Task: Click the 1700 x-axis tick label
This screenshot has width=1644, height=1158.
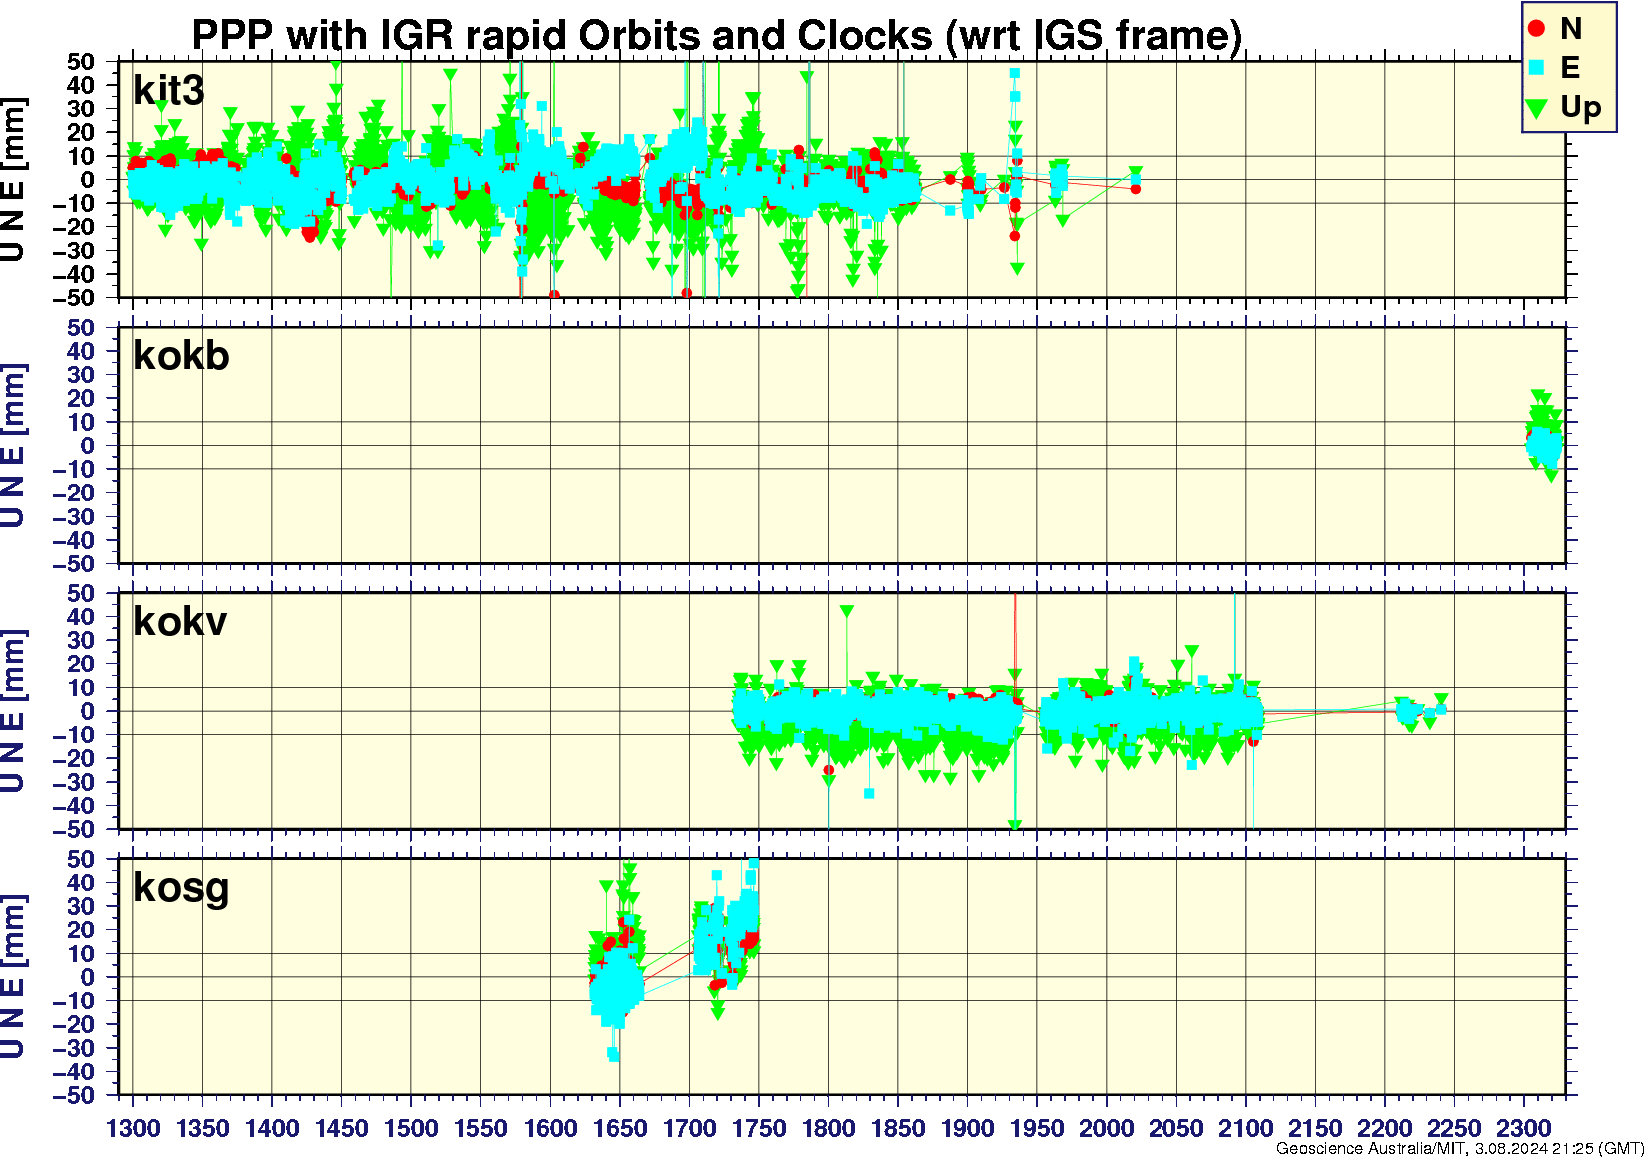Action: [689, 1128]
